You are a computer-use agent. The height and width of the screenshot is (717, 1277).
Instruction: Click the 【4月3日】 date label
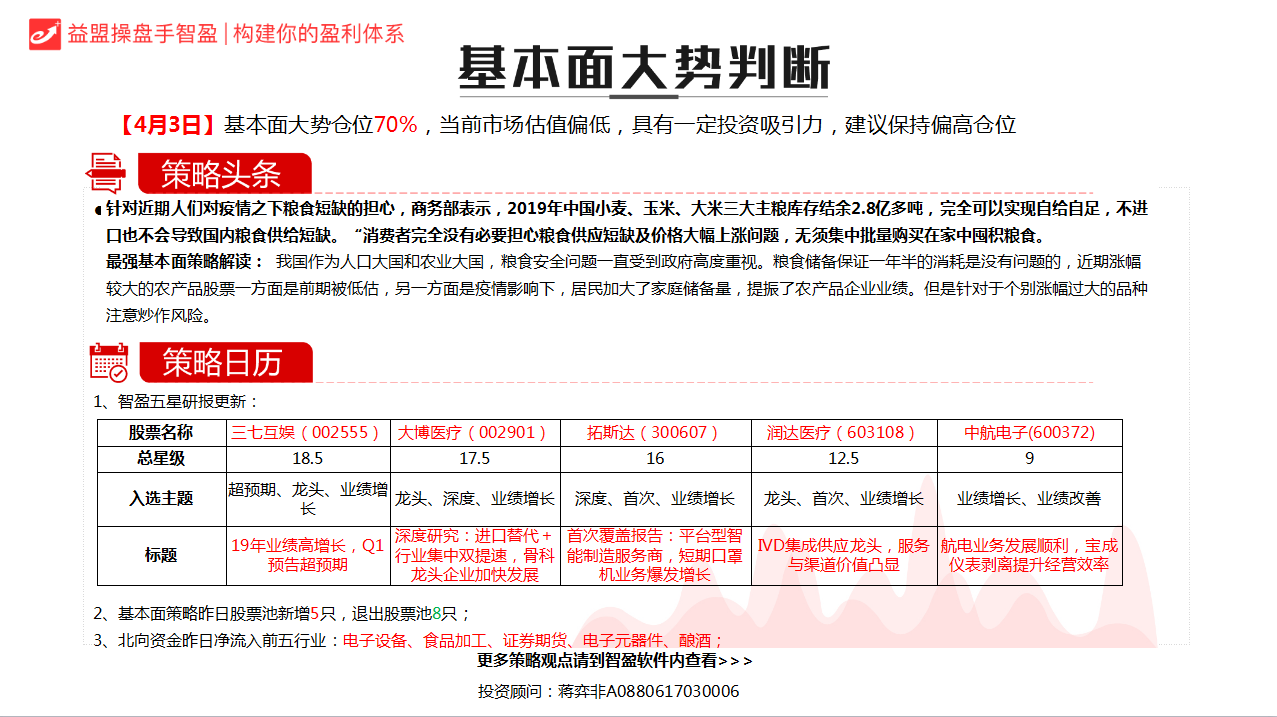coord(168,125)
